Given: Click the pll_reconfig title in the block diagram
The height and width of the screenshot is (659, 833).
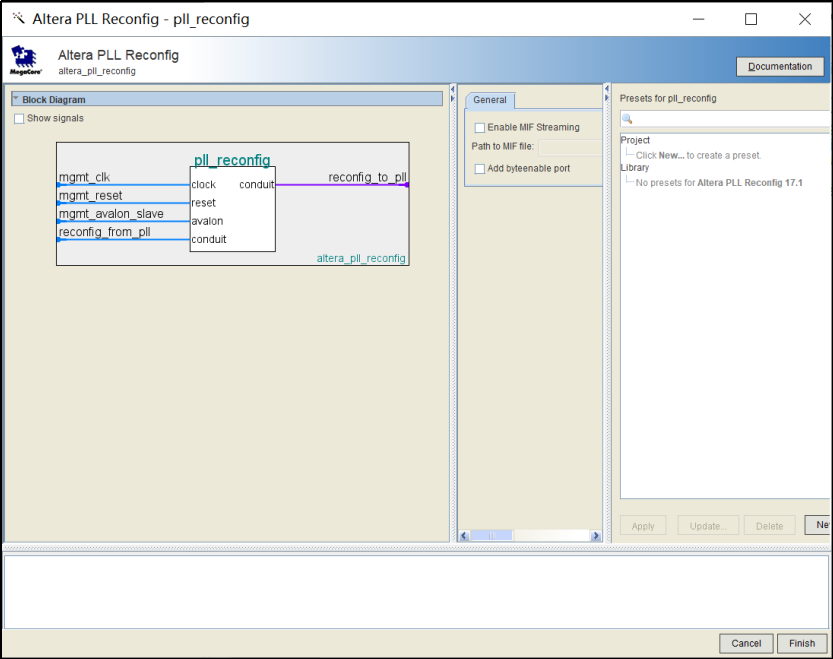Looking at the screenshot, I should [232, 160].
